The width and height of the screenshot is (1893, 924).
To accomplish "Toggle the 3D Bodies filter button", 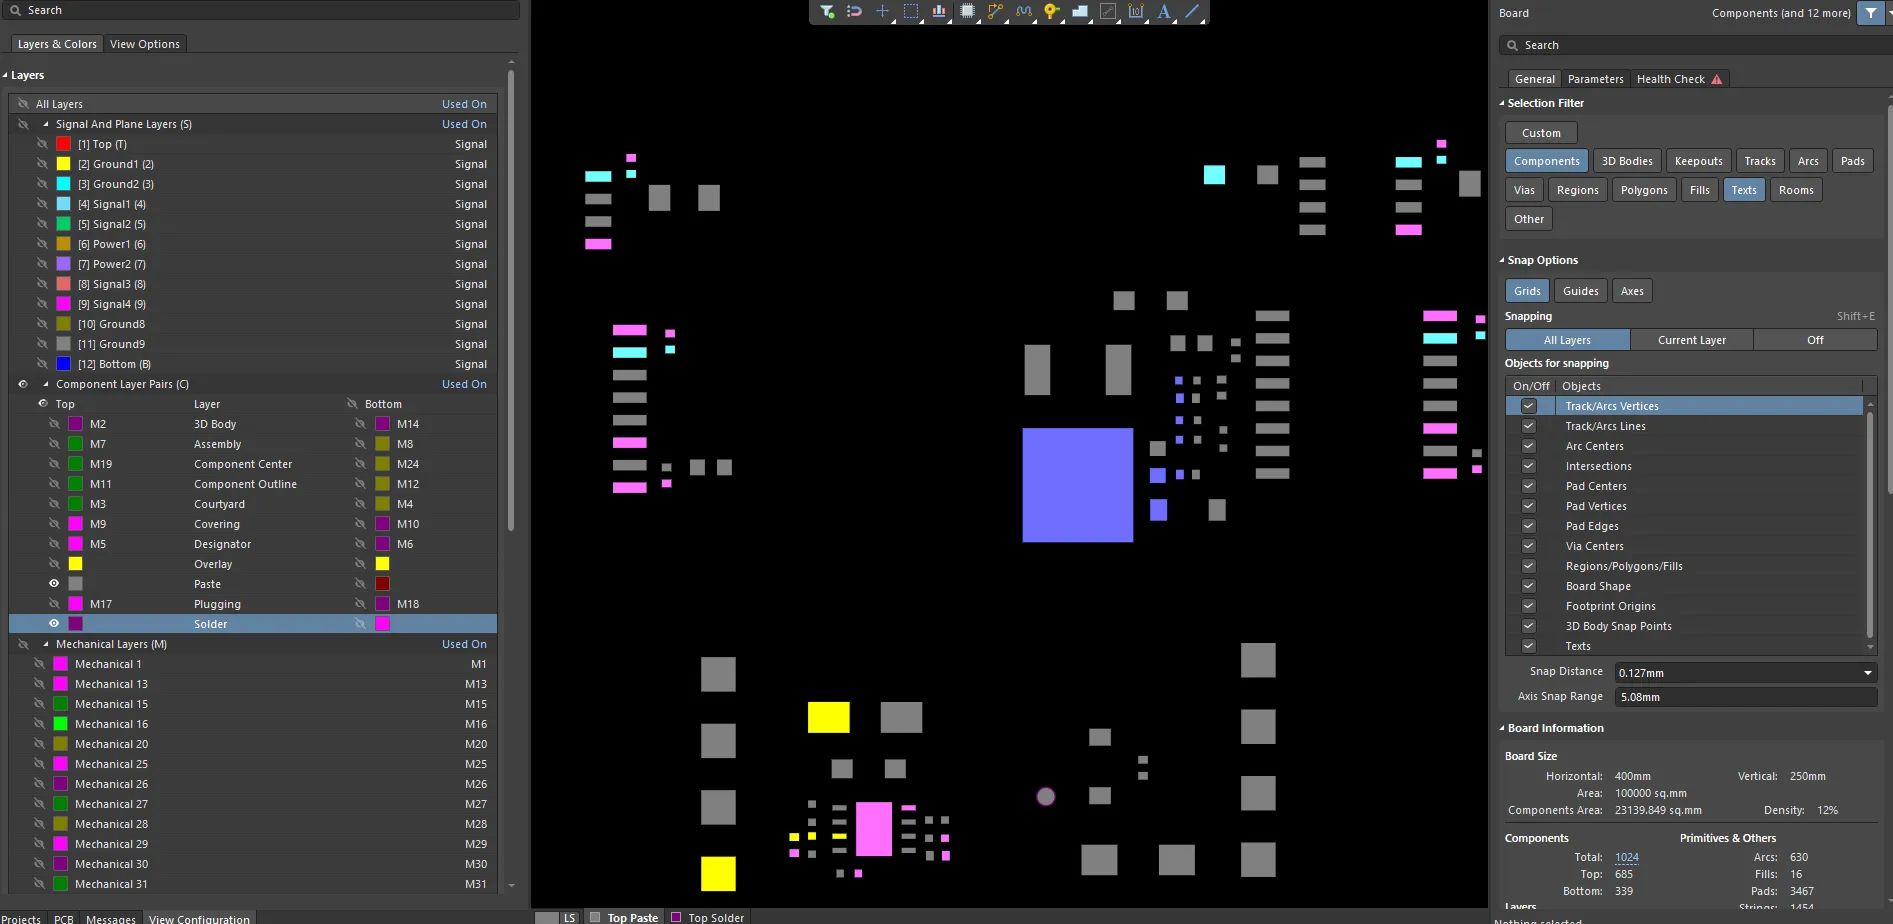I will [1627, 161].
